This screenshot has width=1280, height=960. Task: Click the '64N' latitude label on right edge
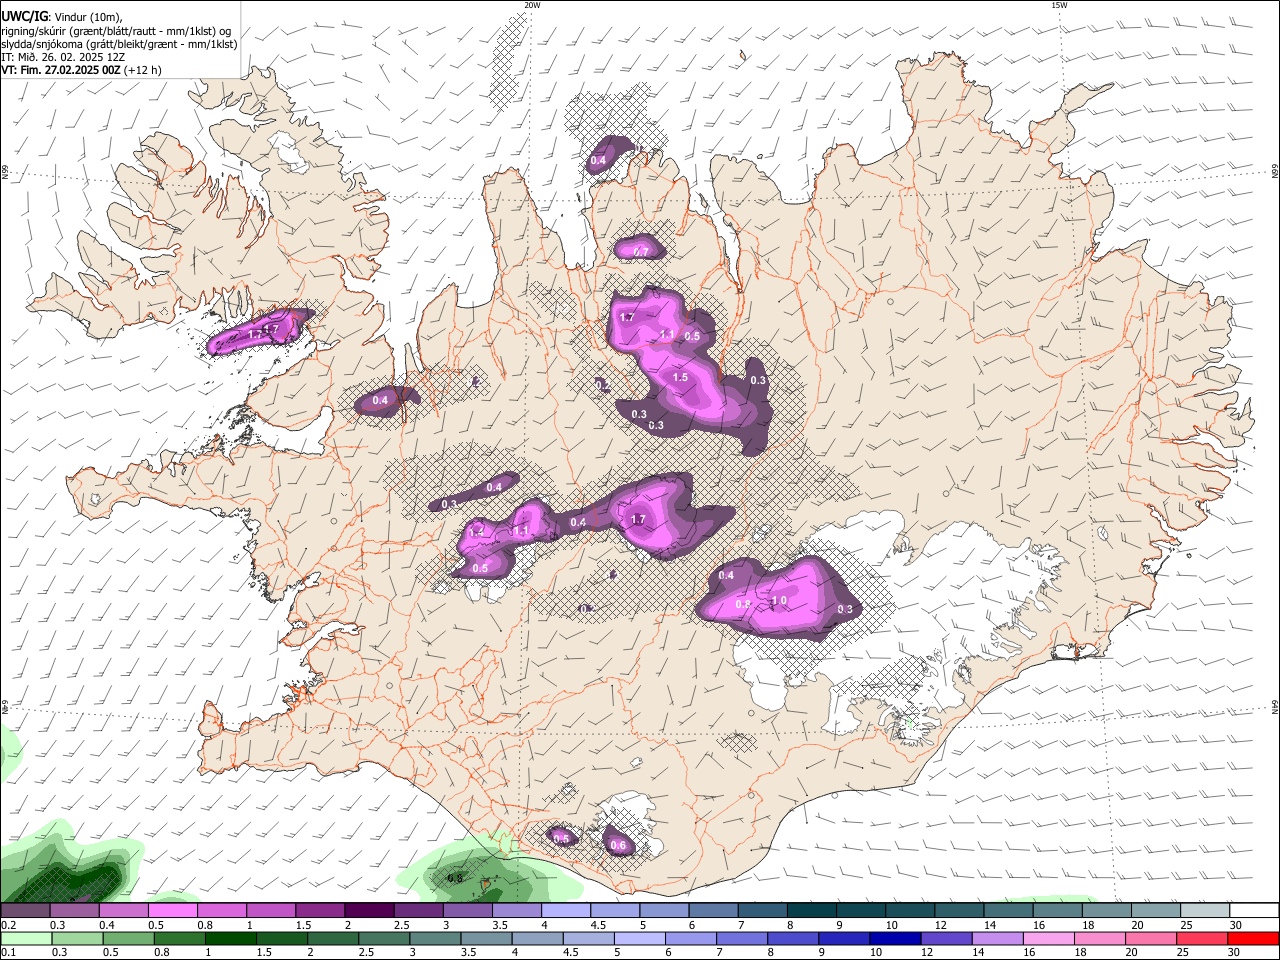1275,707
